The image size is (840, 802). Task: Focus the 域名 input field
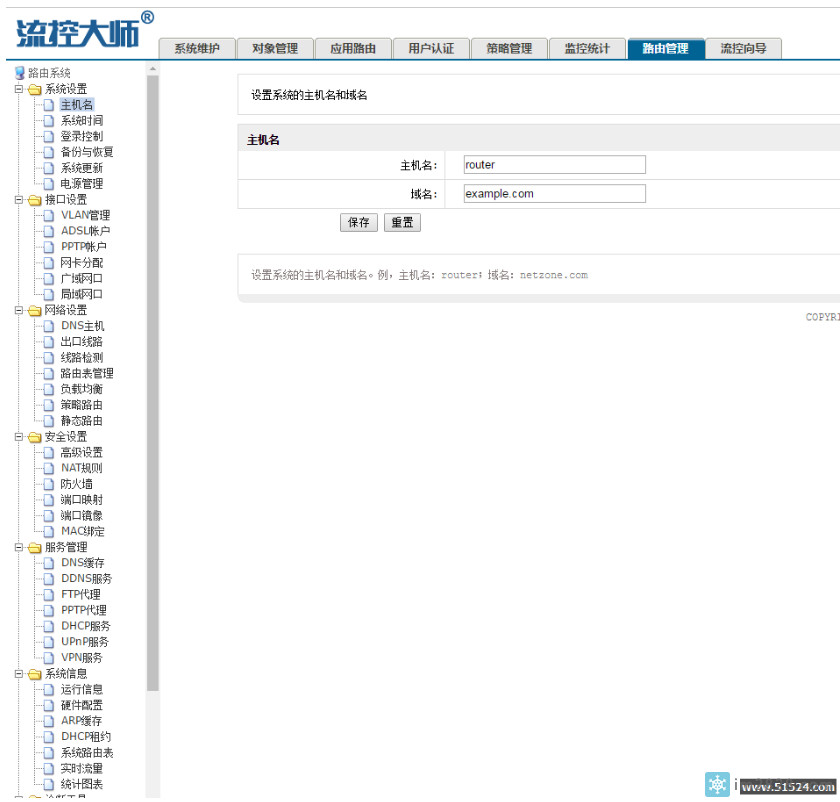(x=554, y=194)
